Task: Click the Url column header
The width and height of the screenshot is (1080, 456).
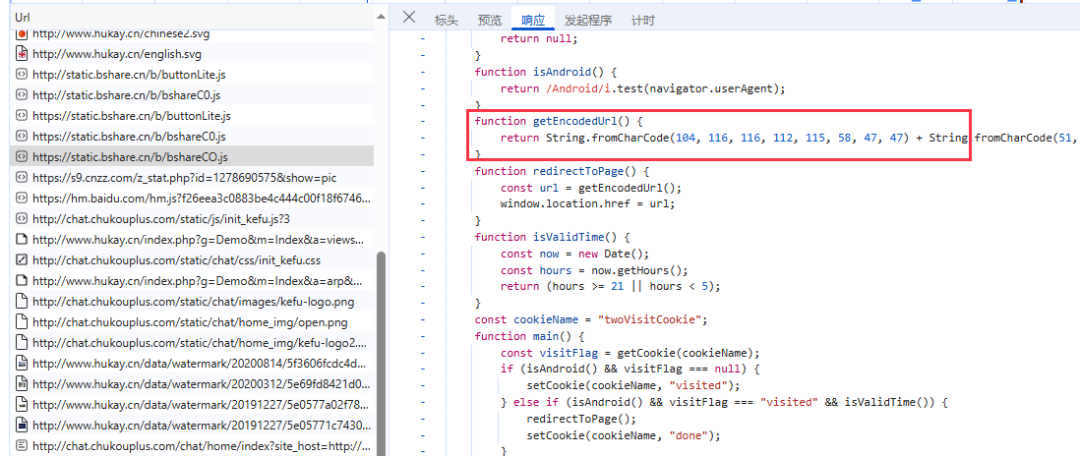Action: 193,17
